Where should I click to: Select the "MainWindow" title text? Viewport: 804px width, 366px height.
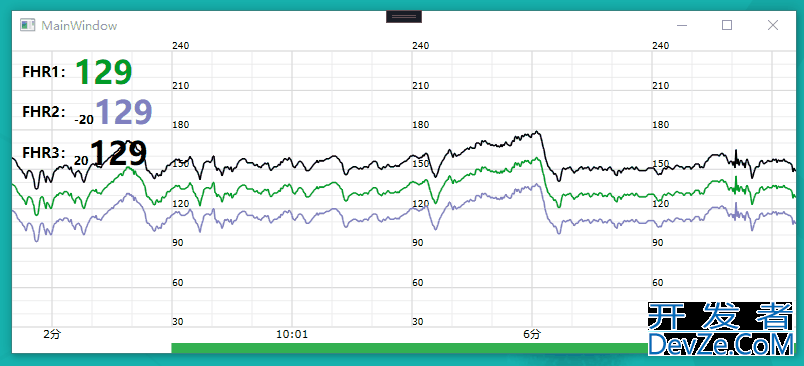(x=79, y=26)
